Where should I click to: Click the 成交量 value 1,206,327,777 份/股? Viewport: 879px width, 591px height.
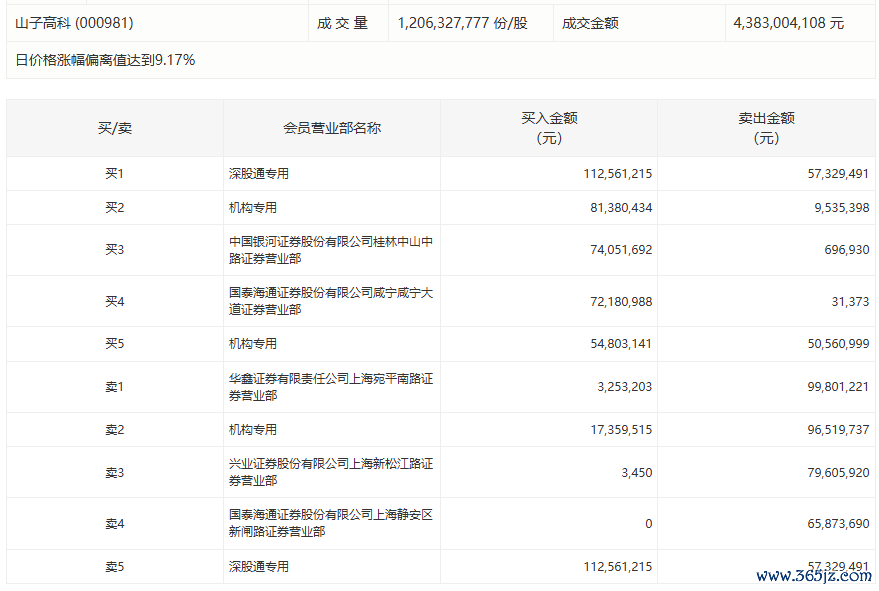click(462, 22)
